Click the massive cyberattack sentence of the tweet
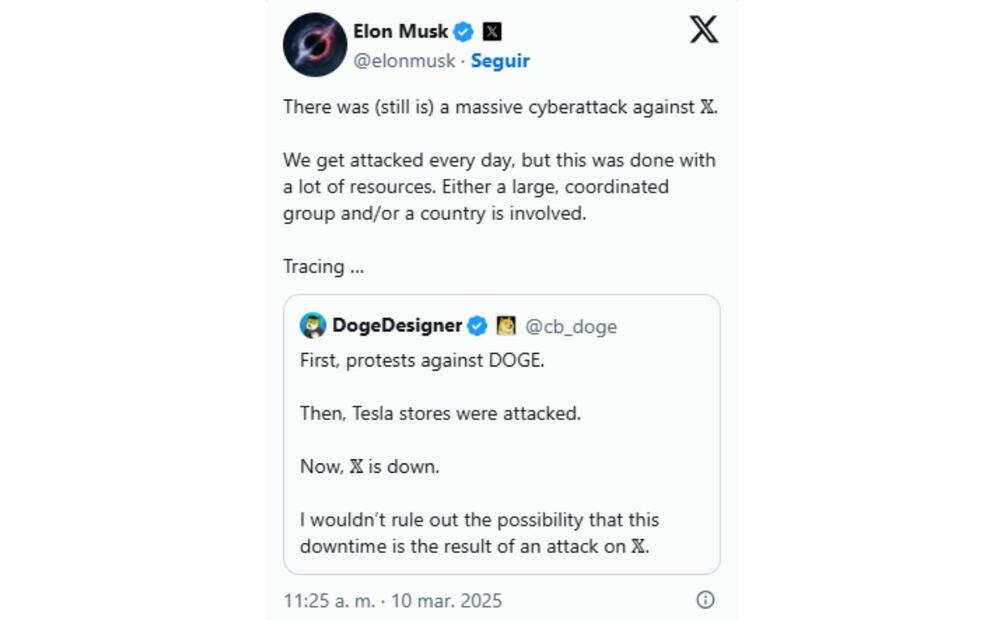 click(500, 107)
